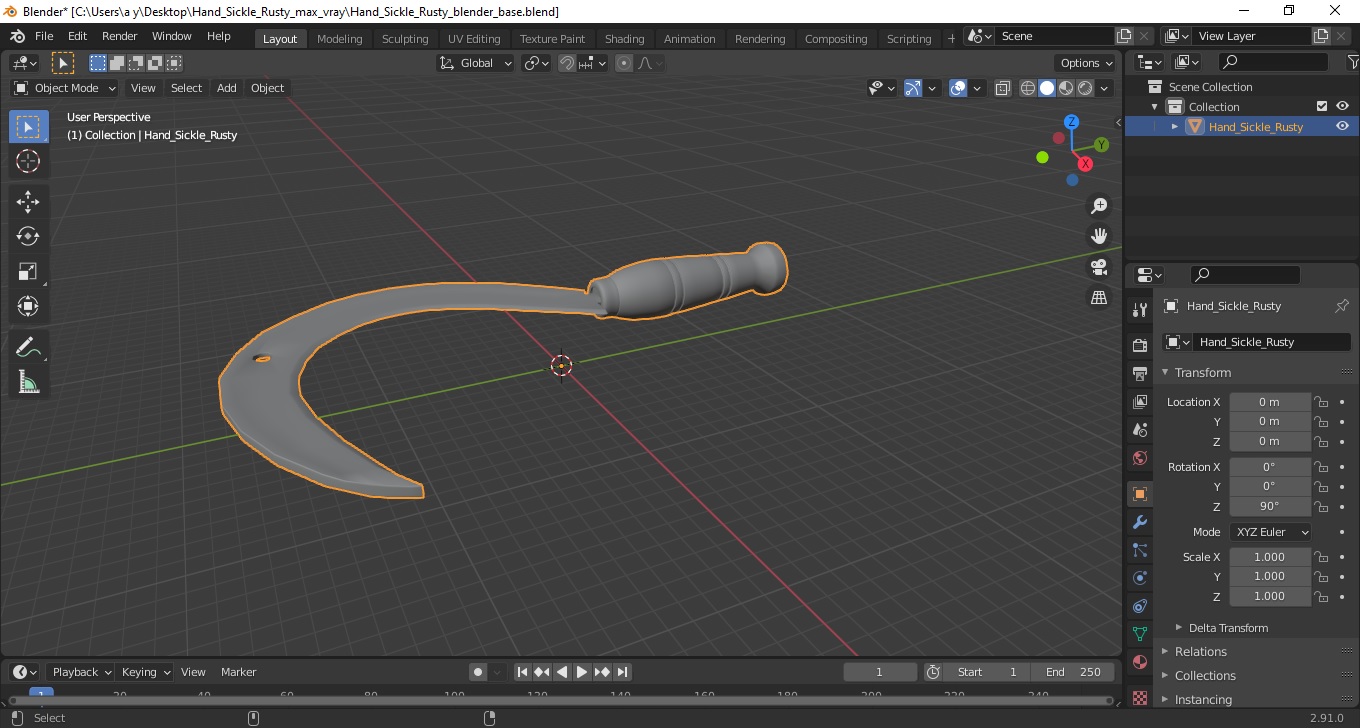Open View Layer properties tab
The width and height of the screenshot is (1360, 728).
click(x=1140, y=402)
